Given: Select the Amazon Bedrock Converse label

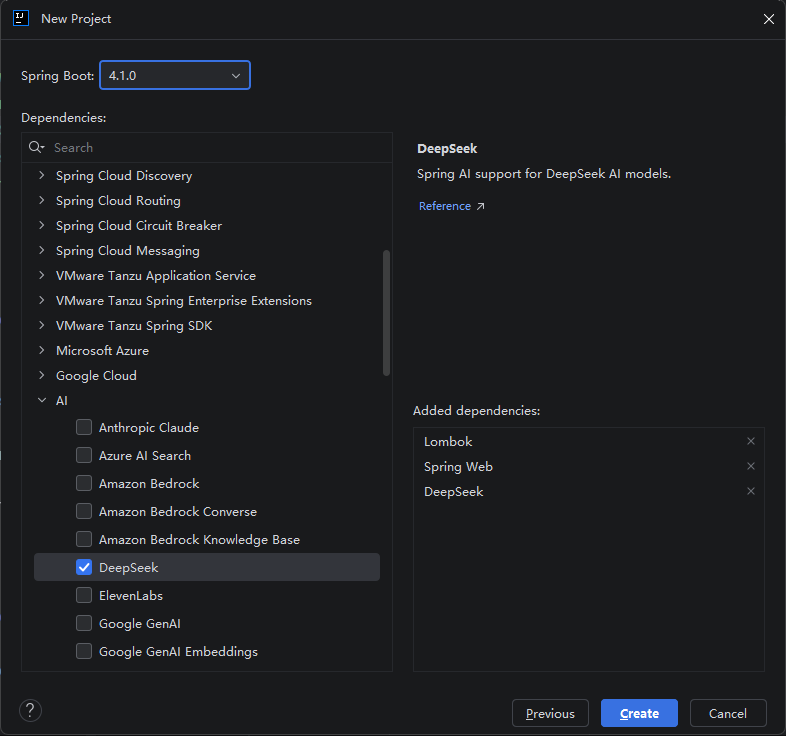Looking at the screenshot, I should point(178,512).
